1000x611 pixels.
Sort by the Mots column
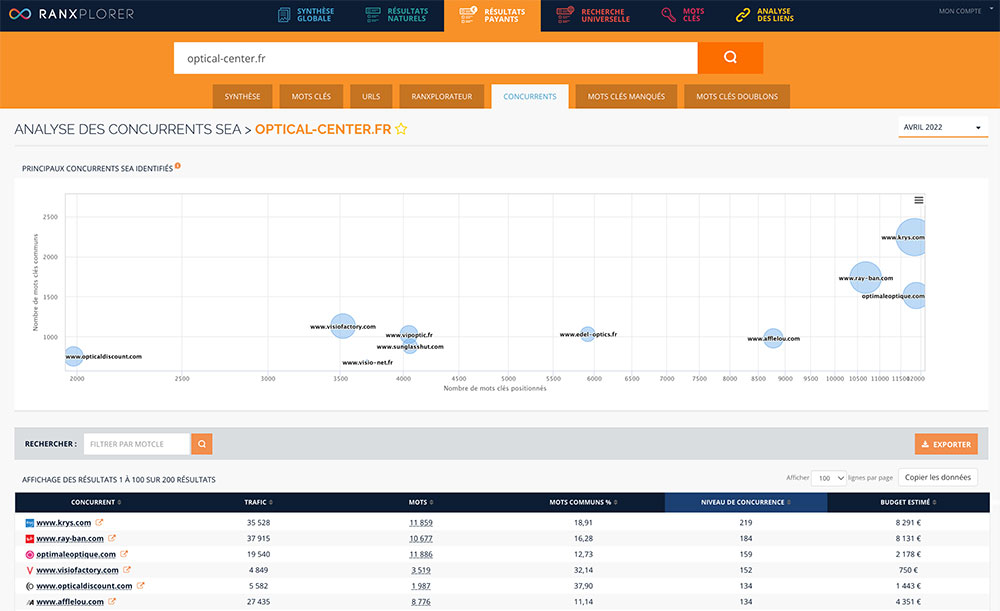pyautogui.click(x=421, y=503)
